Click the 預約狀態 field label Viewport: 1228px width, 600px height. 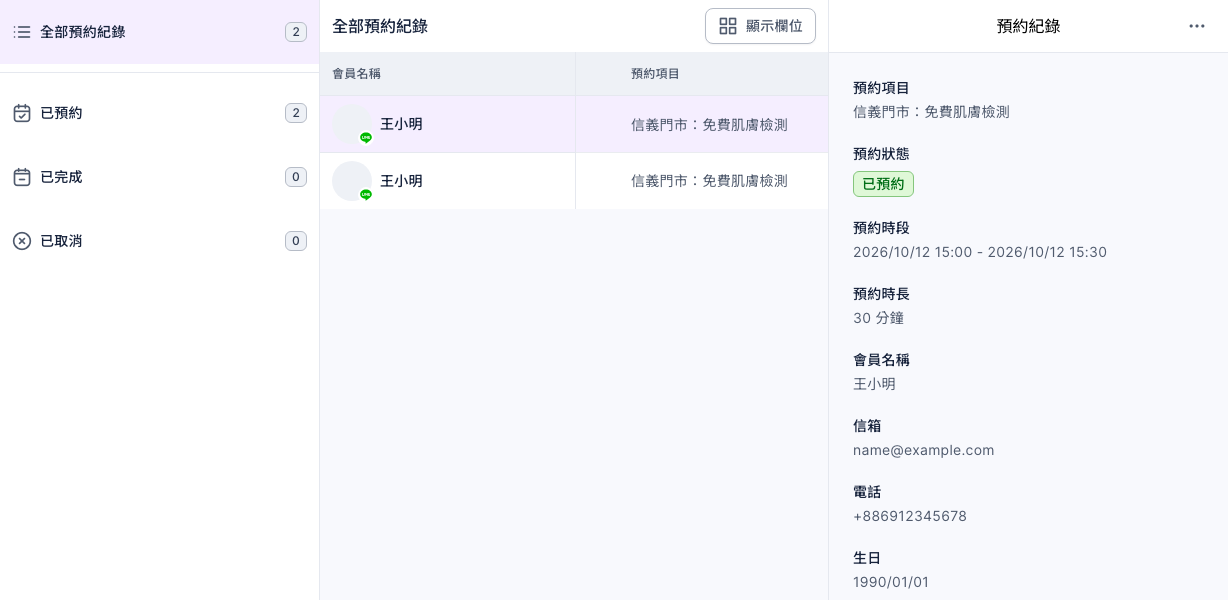[x=881, y=154]
